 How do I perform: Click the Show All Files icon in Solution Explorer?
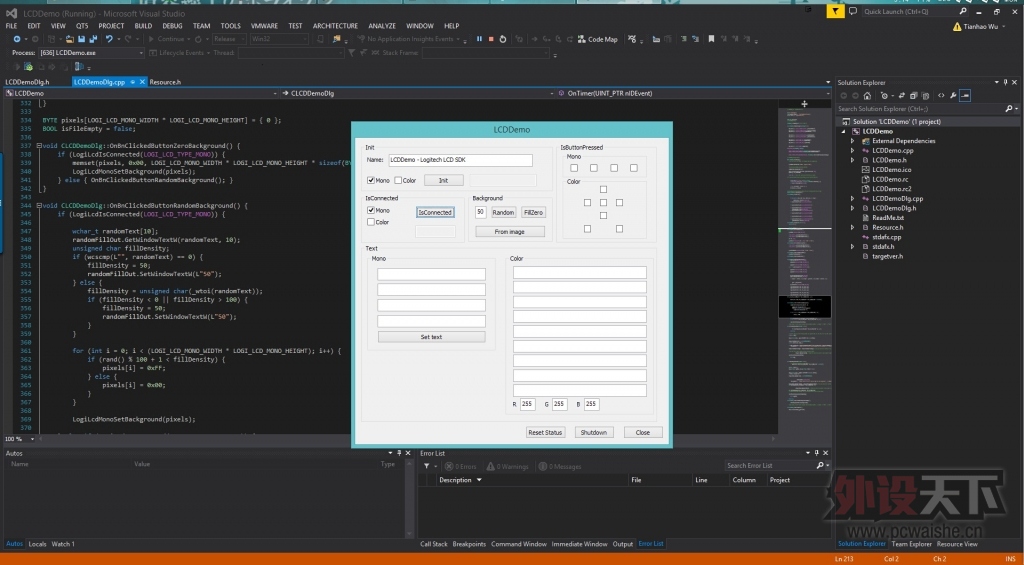pos(925,95)
